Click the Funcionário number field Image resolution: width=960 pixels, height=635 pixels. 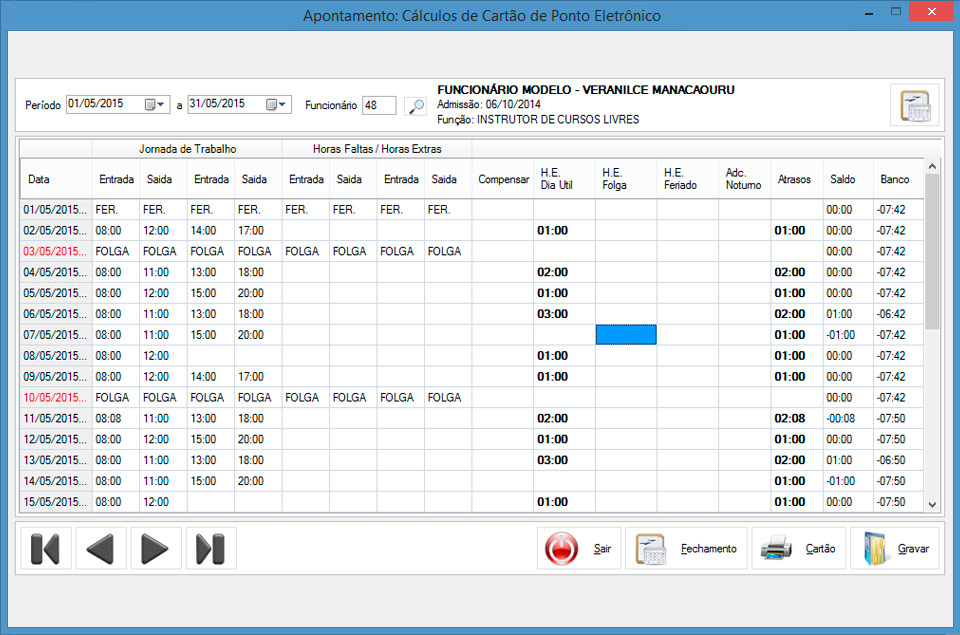[379, 105]
